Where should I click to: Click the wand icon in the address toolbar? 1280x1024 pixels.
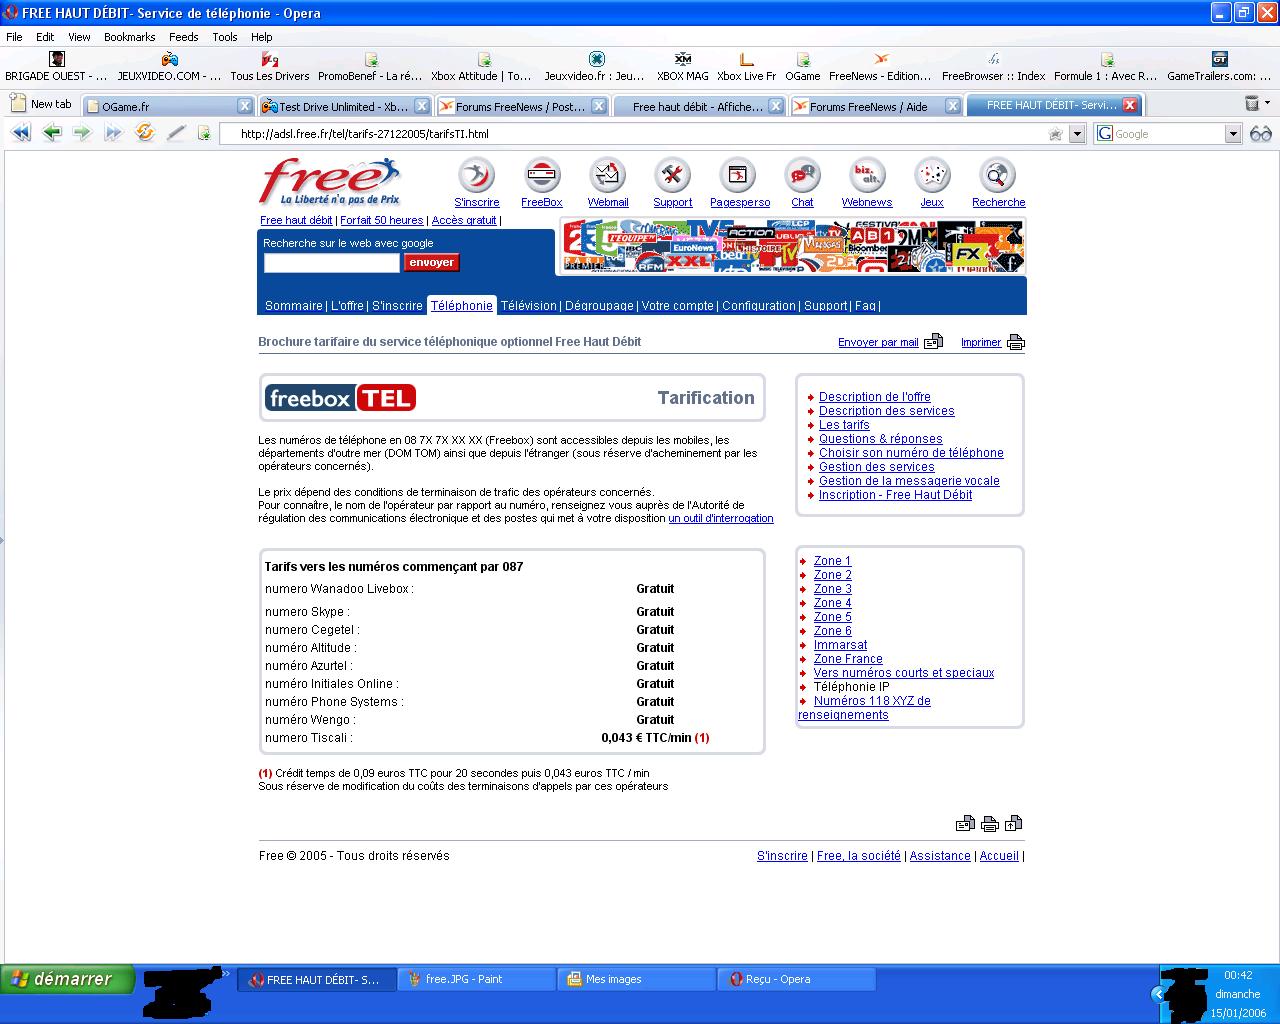coord(176,133)
